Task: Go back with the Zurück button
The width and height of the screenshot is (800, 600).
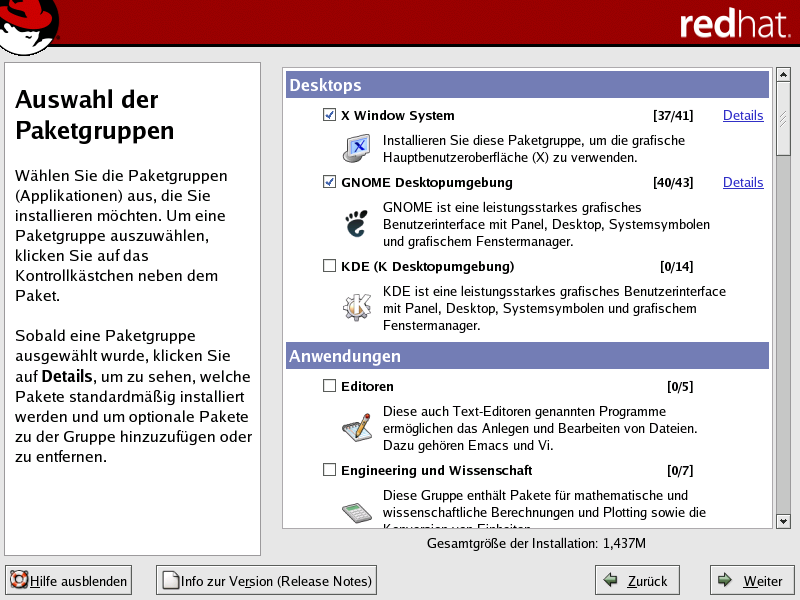Action: pos(637,580)
